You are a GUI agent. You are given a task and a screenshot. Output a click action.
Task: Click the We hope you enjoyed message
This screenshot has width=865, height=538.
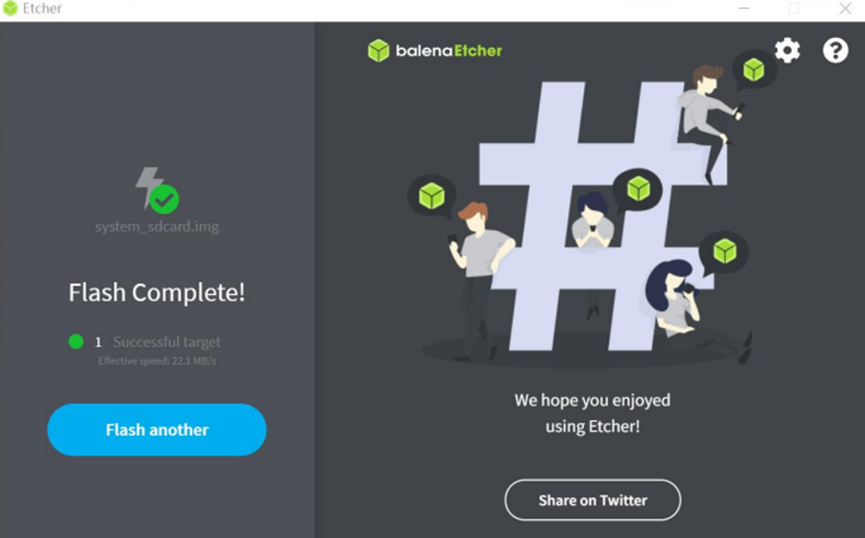pos(592,413)
